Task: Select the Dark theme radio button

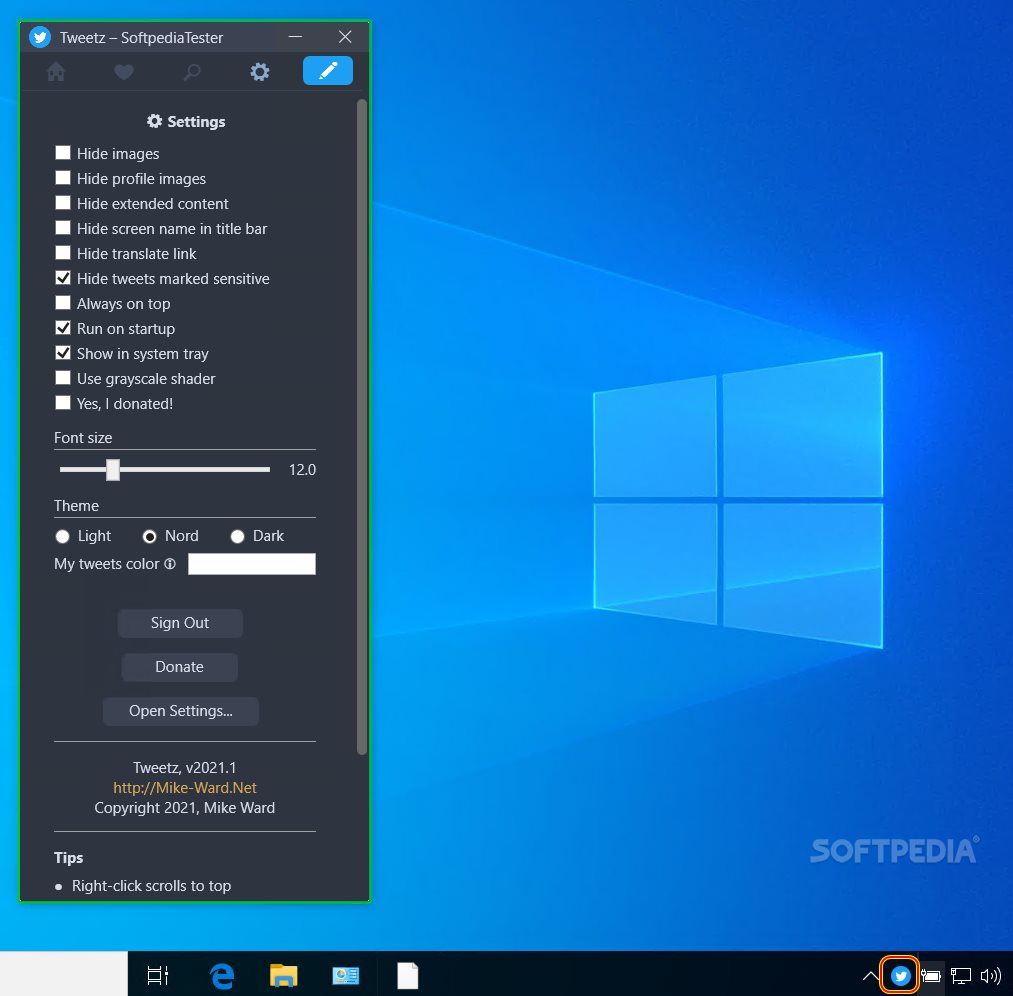Action: click(x=237, y=536)
